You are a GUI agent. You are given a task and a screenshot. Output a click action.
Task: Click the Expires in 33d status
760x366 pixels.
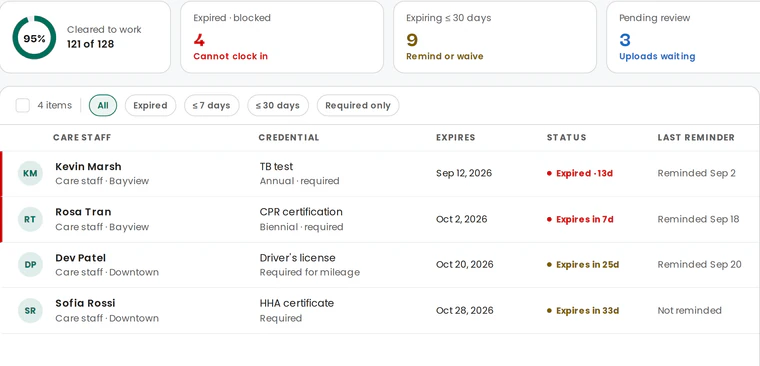click(583, 311)
